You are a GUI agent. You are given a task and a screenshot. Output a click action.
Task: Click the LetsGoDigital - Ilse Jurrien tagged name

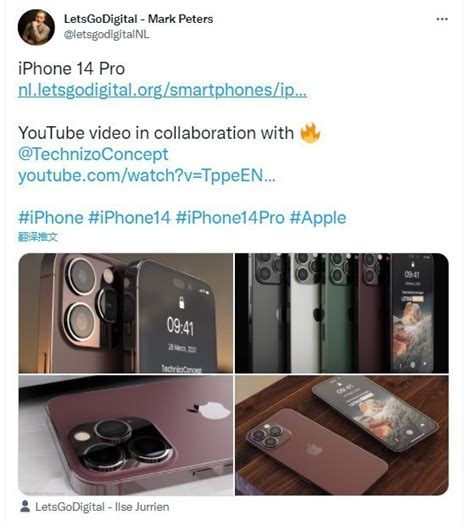coord(102,507)
